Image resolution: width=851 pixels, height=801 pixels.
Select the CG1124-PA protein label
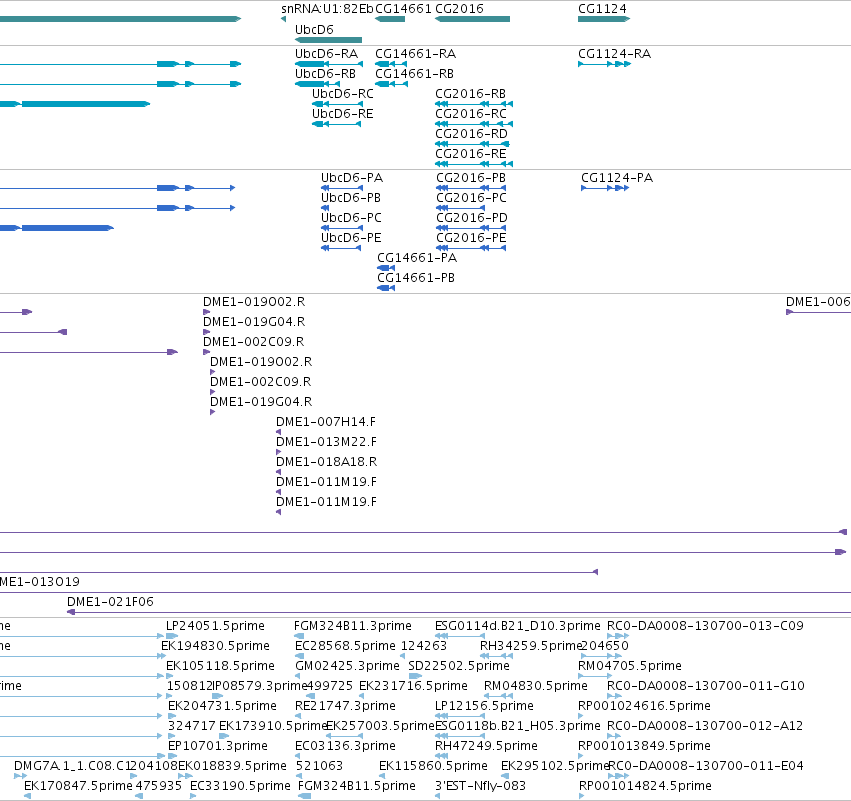[617, 178]
